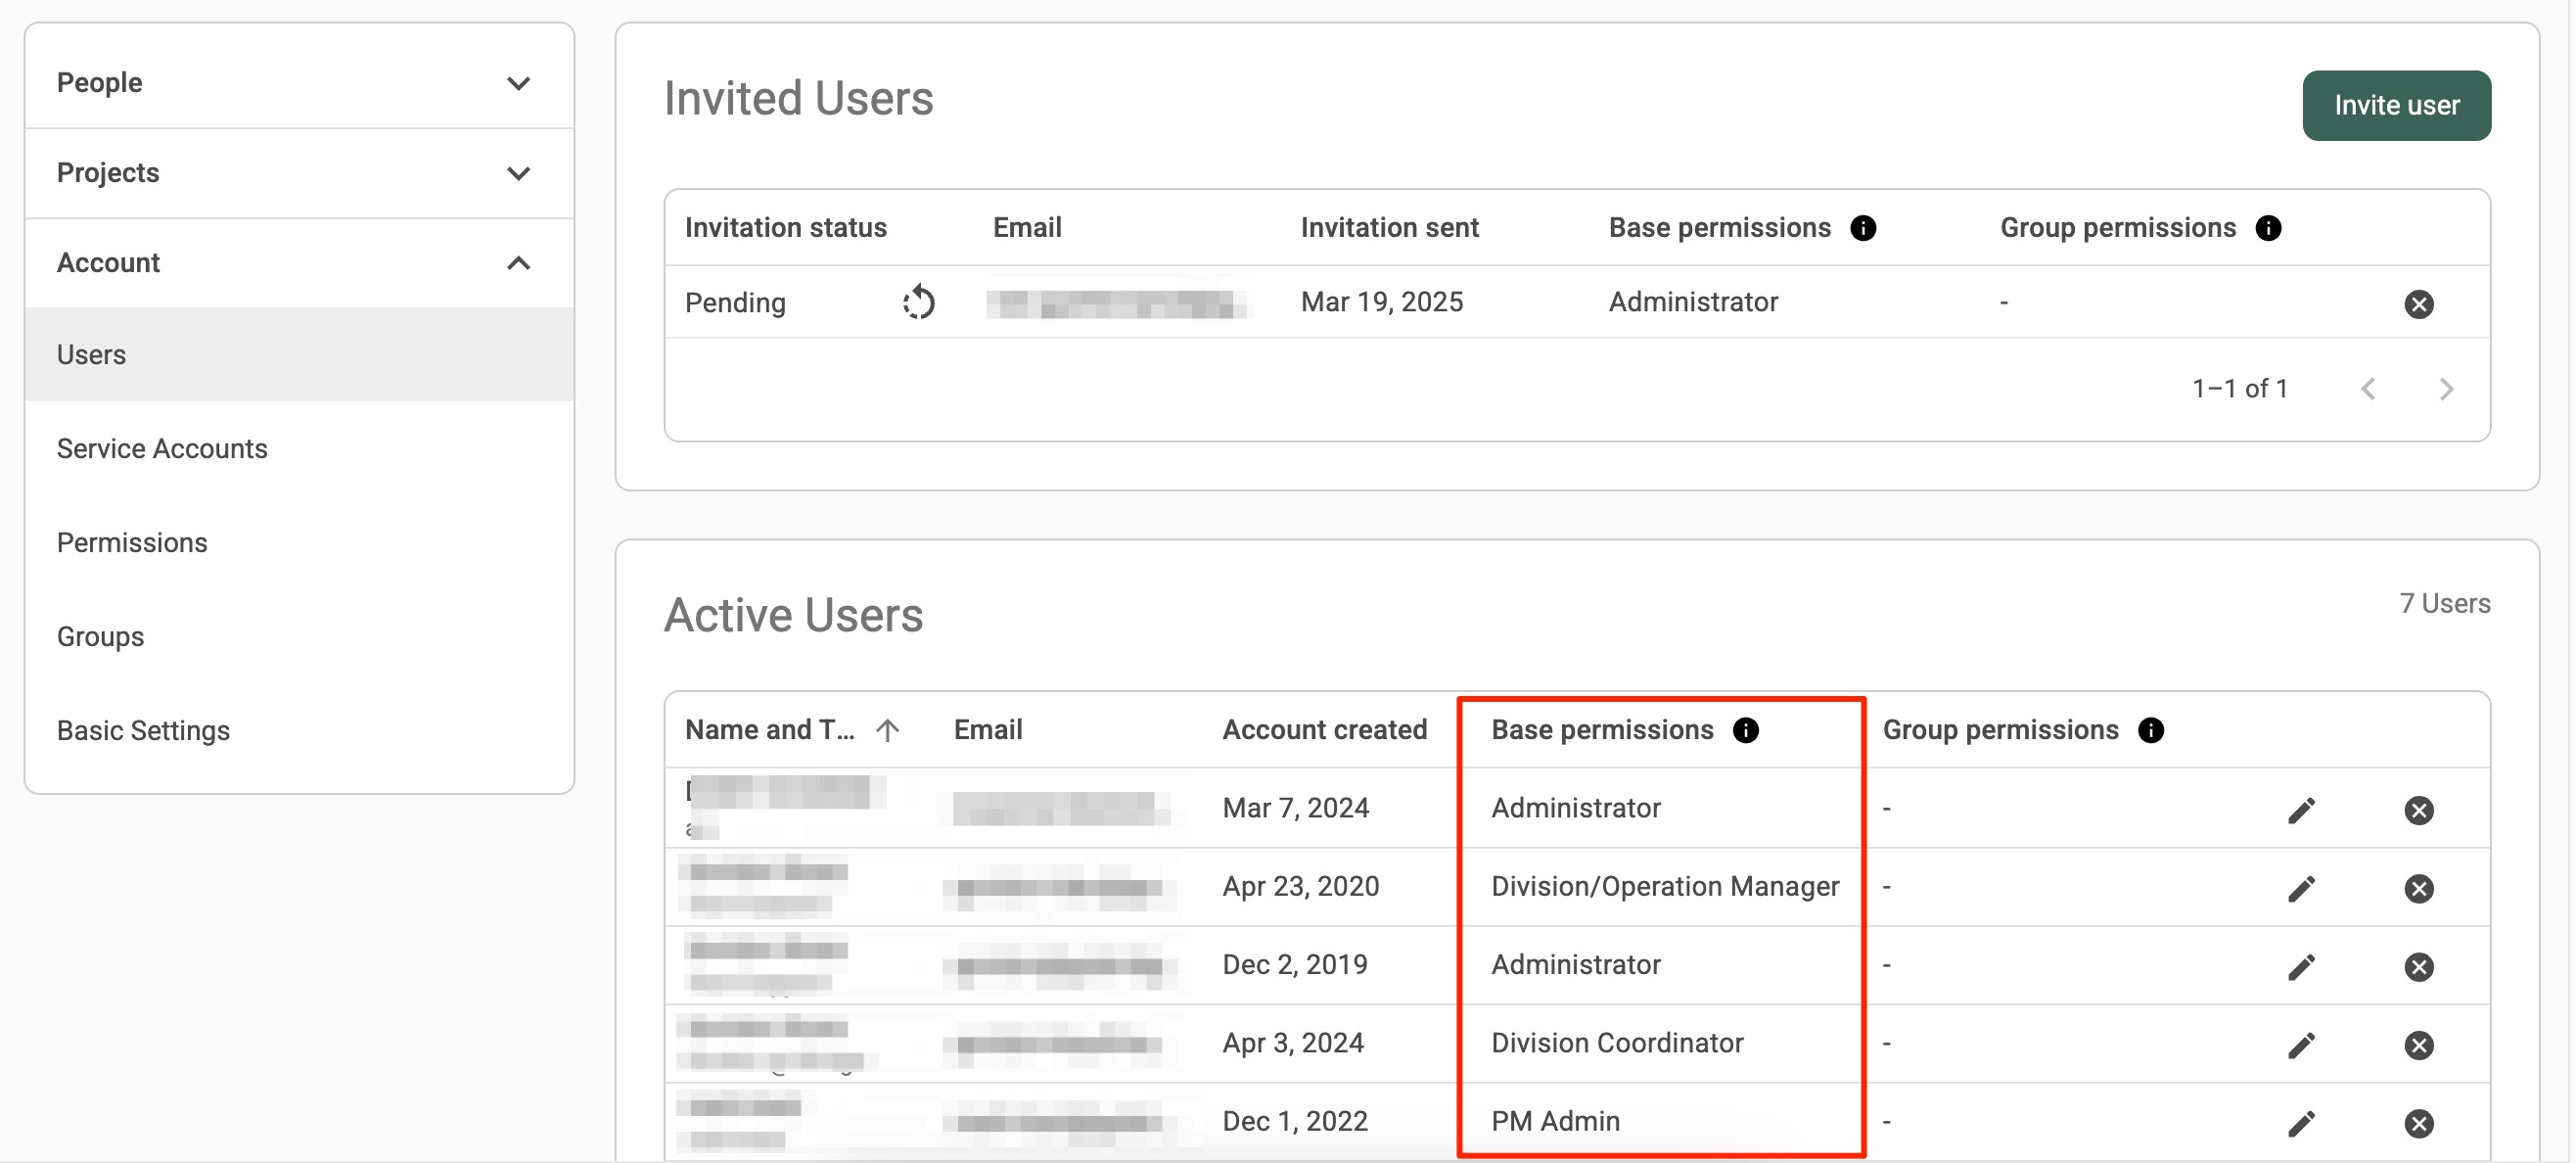Viewport: 2576px width, 1163px height.
Task: Open Base permissions info in Active Users
Action: pyautogui.click(x=1745, y=730)
